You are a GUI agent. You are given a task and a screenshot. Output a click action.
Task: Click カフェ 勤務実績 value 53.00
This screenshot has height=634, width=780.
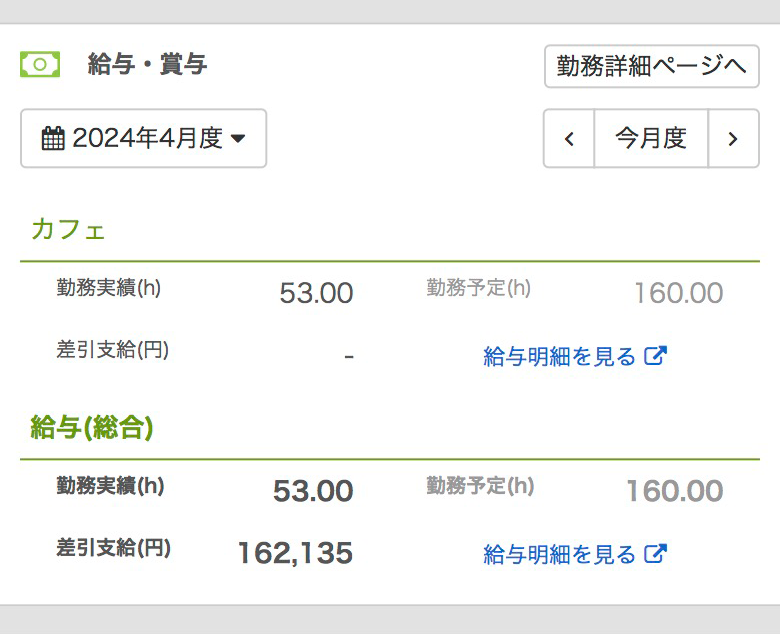[316, 293]
